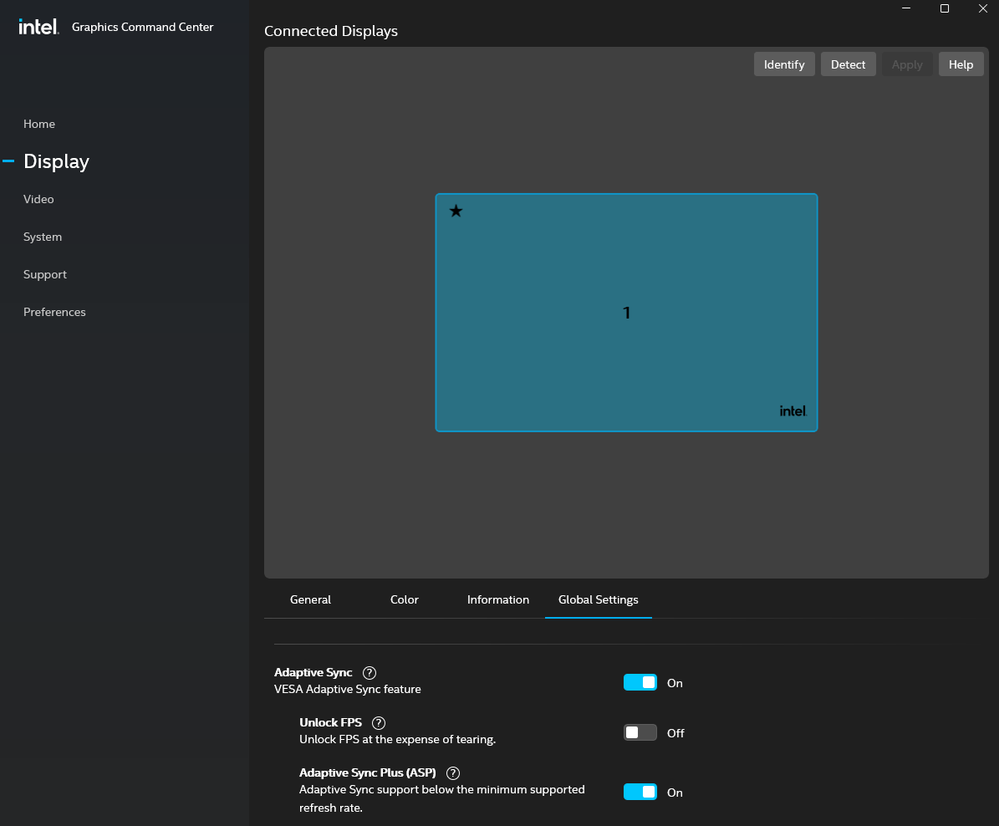Select the Information tab
The height and width of the screenshot is (826, 999).
click(x=498, y=600)
